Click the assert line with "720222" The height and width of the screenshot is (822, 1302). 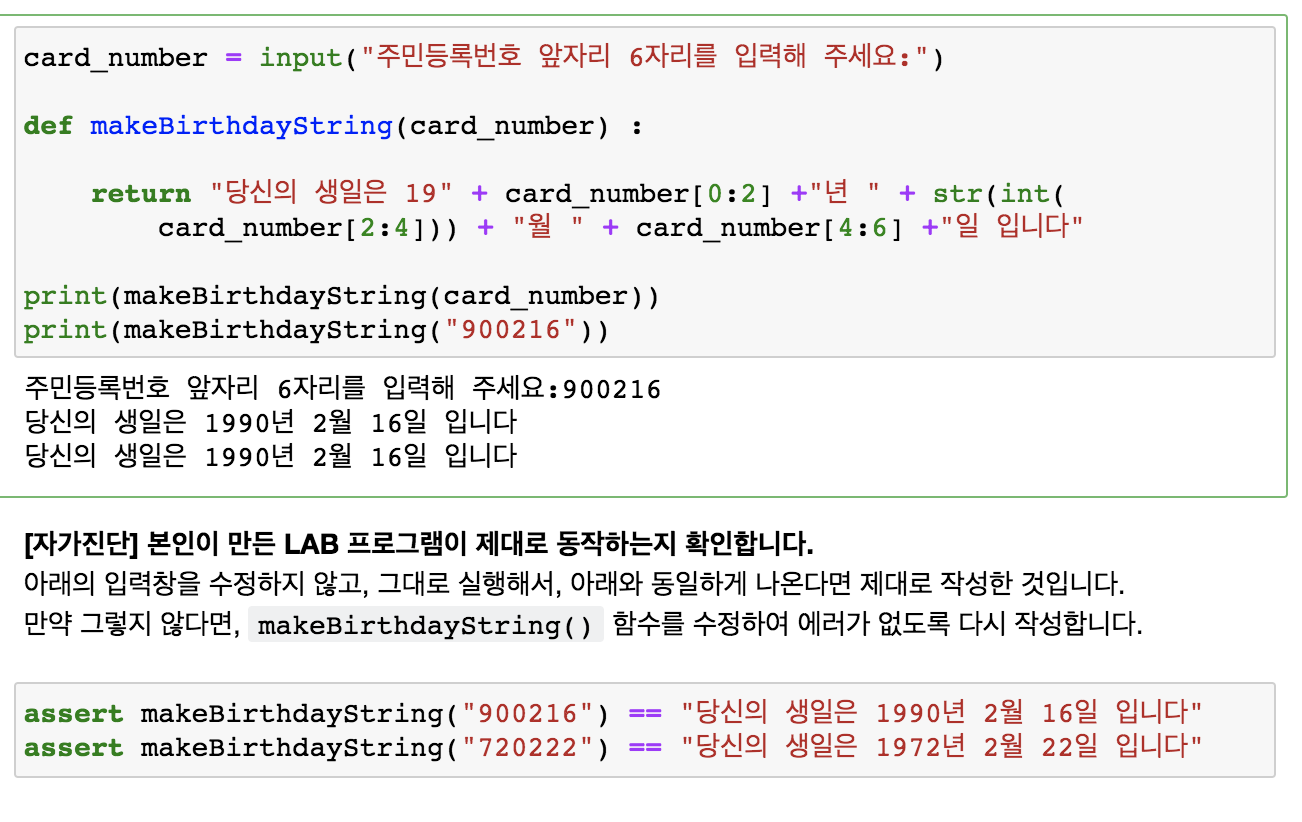coord(613,748)
